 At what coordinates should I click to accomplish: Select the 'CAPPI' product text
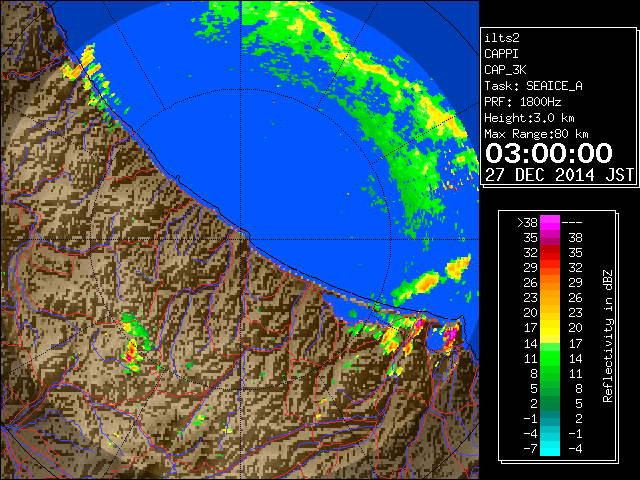[x=501, y=54]
